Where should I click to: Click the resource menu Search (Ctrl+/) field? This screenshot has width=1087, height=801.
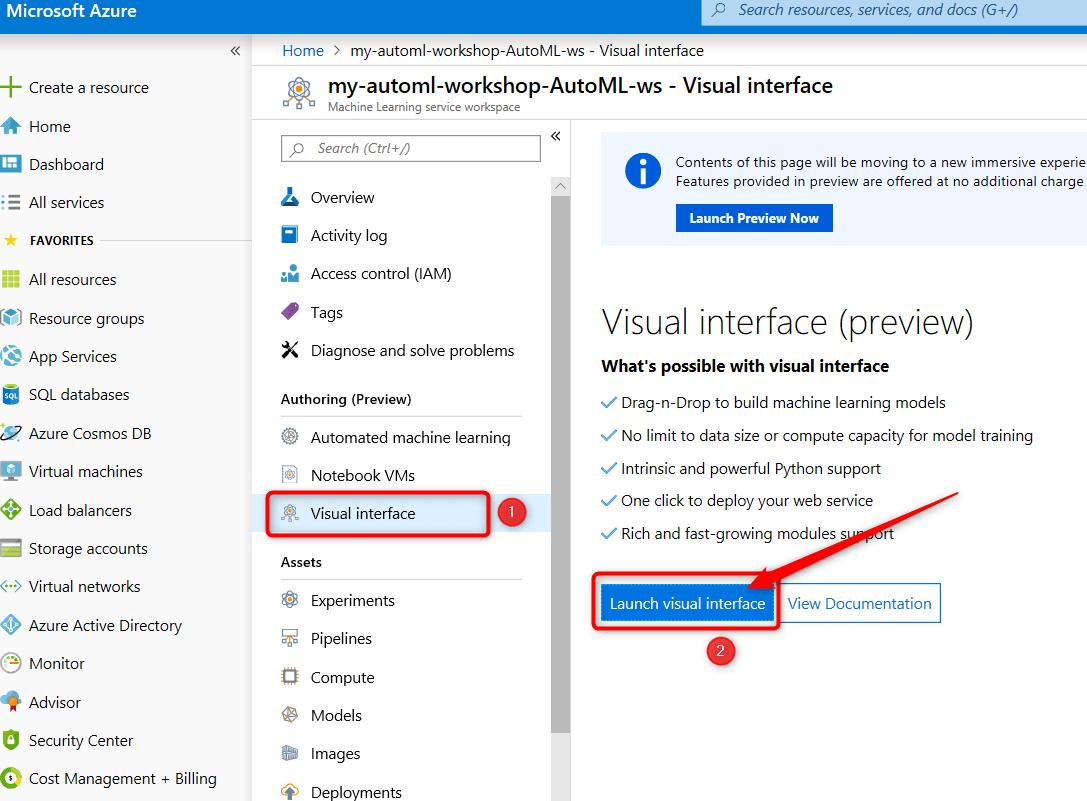pos(410,148)
